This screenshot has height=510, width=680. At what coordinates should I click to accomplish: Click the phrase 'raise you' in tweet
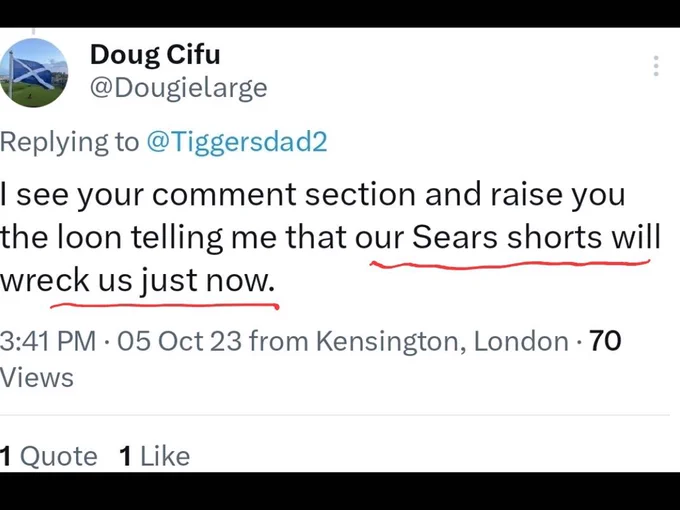tap(558, 195)
